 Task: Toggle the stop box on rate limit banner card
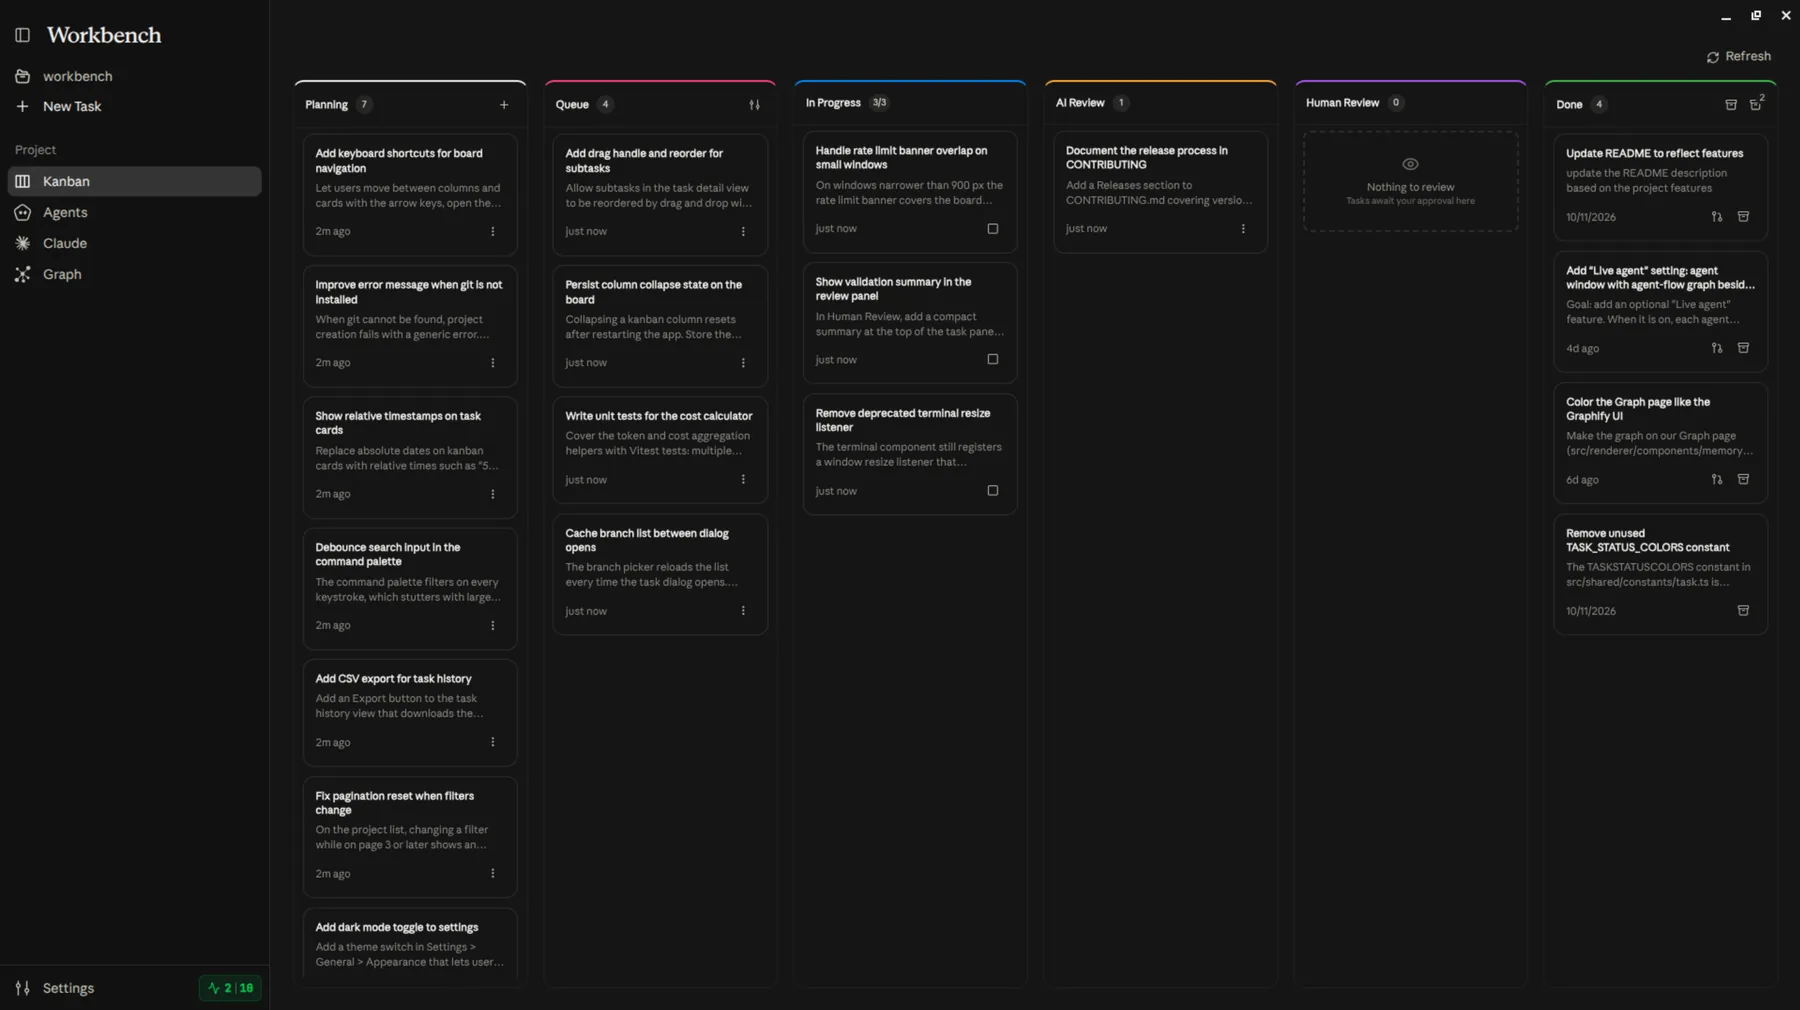993,229
